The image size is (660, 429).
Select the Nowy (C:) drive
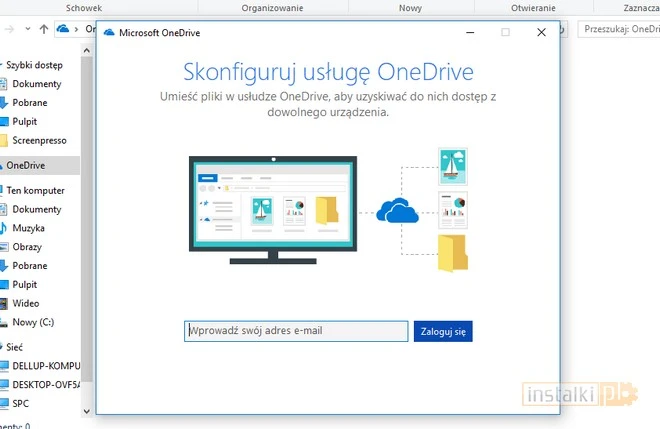pyautogui.click(x=32, y=322)
